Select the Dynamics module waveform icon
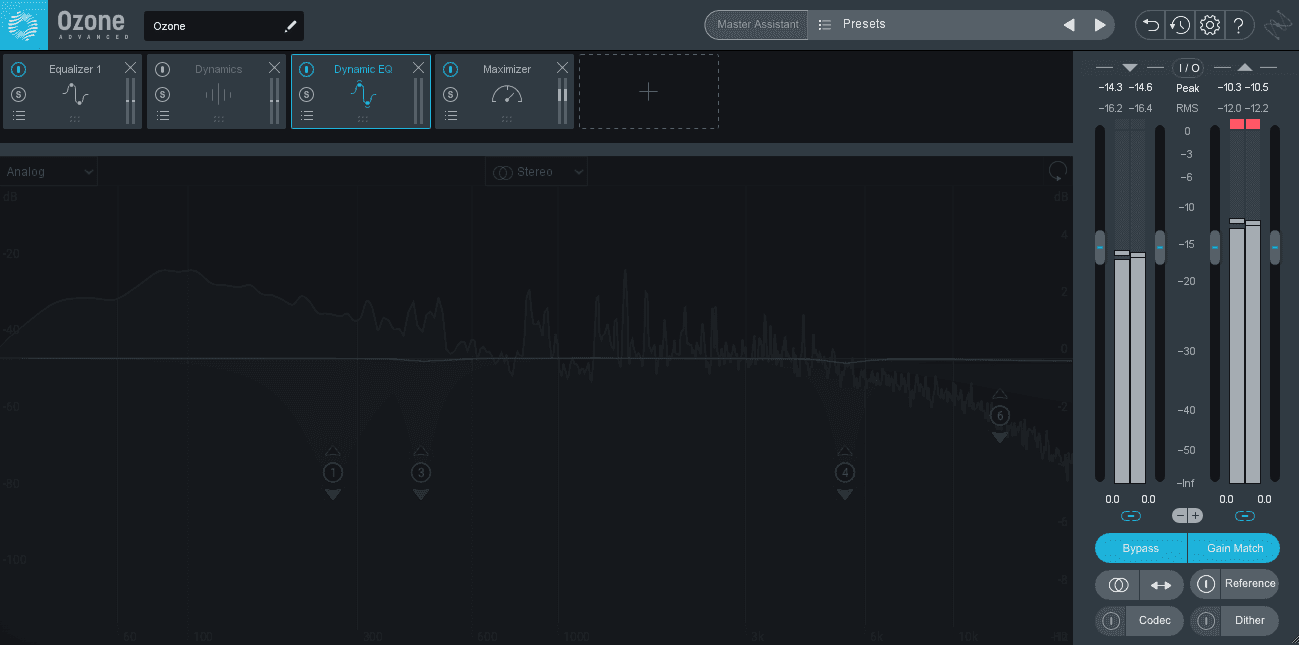Image resolution: width=1299 pixels, height=645 pixels. click(218, 94)
